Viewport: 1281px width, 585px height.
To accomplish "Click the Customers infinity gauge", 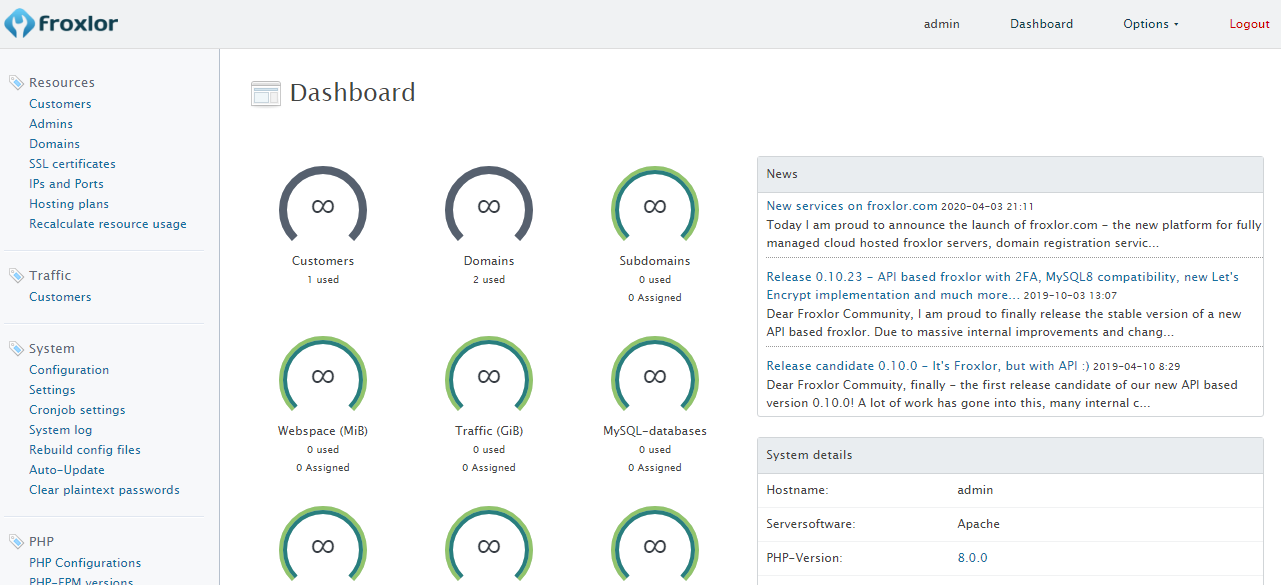I will pyautogui.click(x=322, y=207).
